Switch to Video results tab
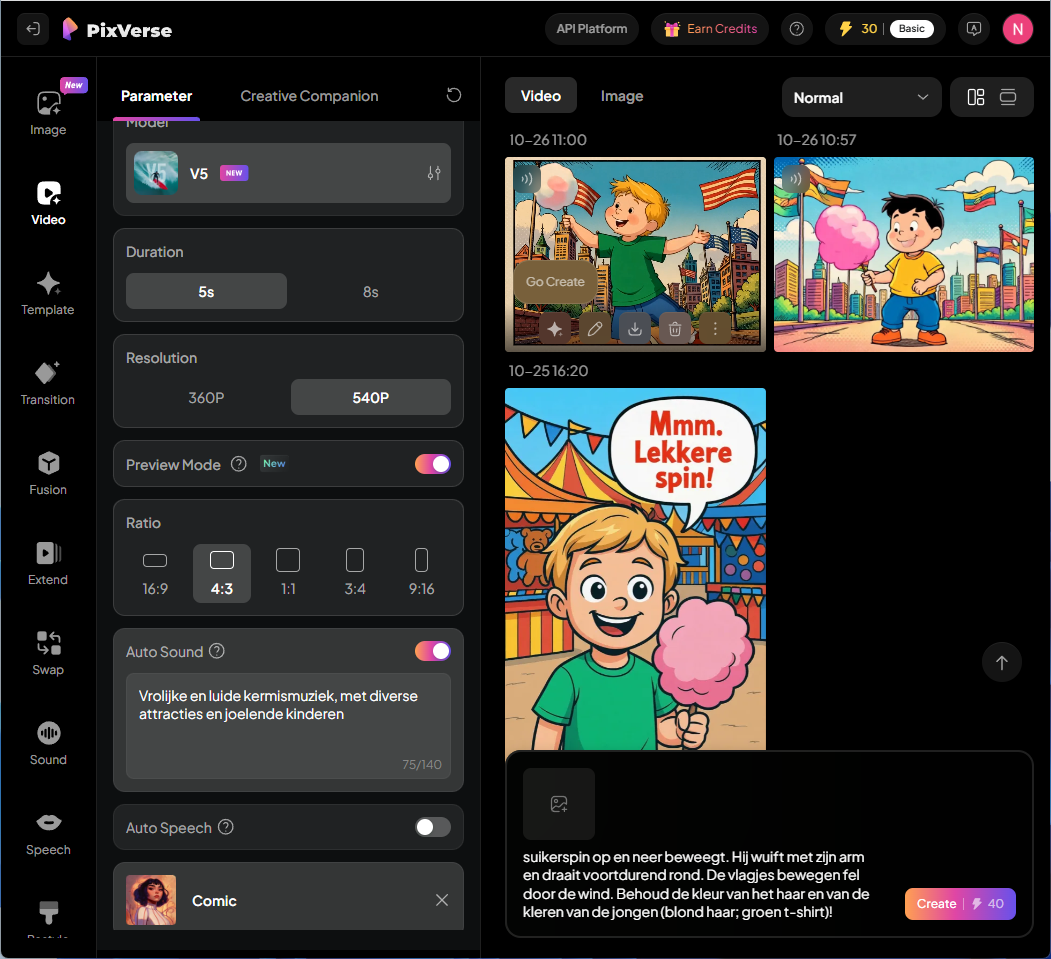Screen dimensions: 1051x959 [541, 96]
